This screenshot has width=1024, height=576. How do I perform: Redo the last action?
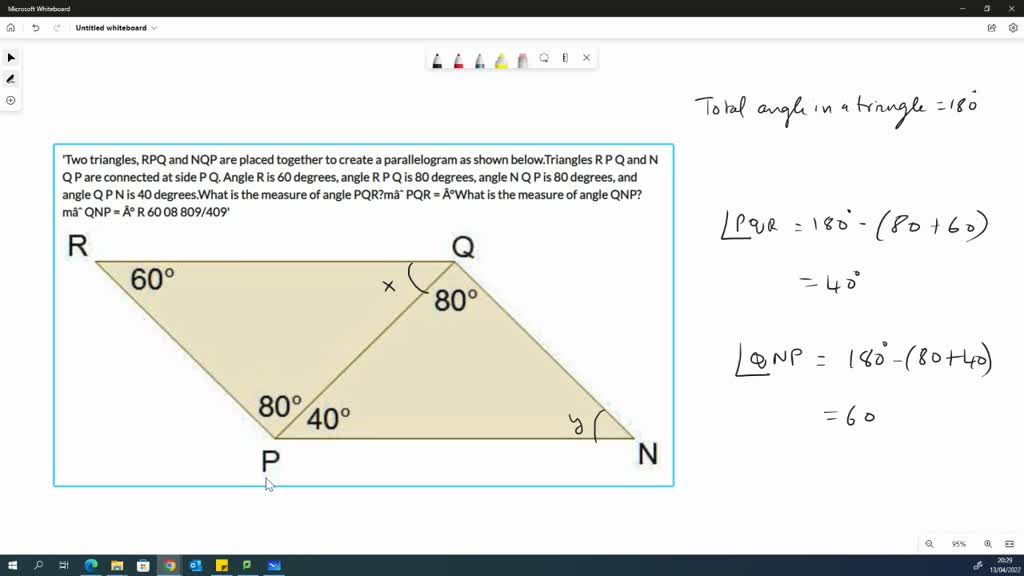58,28
